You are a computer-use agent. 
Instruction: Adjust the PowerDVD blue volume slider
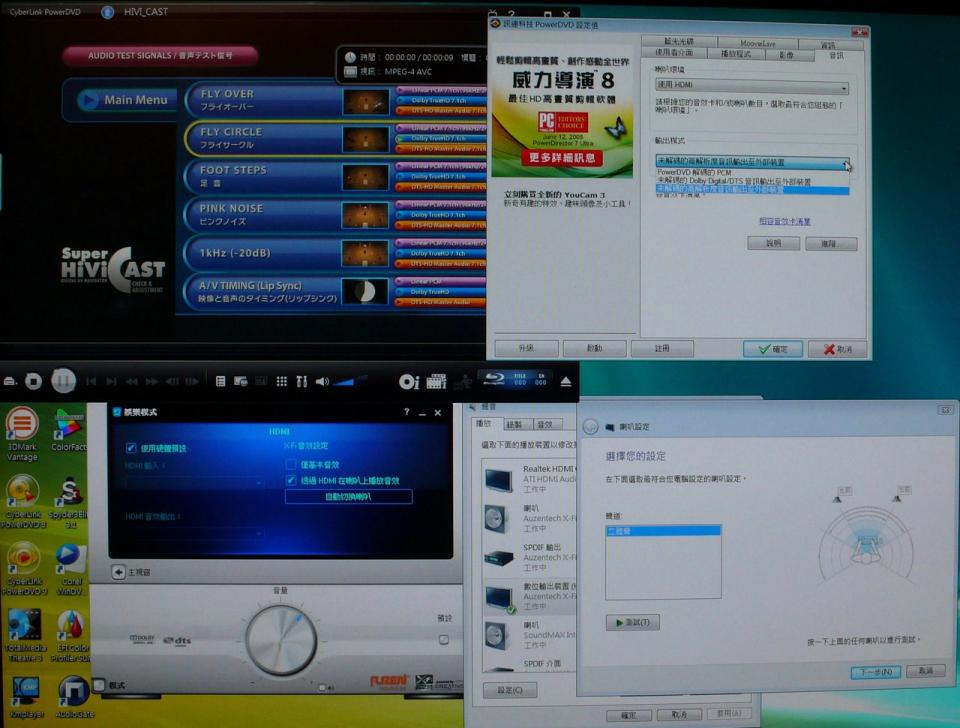click(350, 381)
